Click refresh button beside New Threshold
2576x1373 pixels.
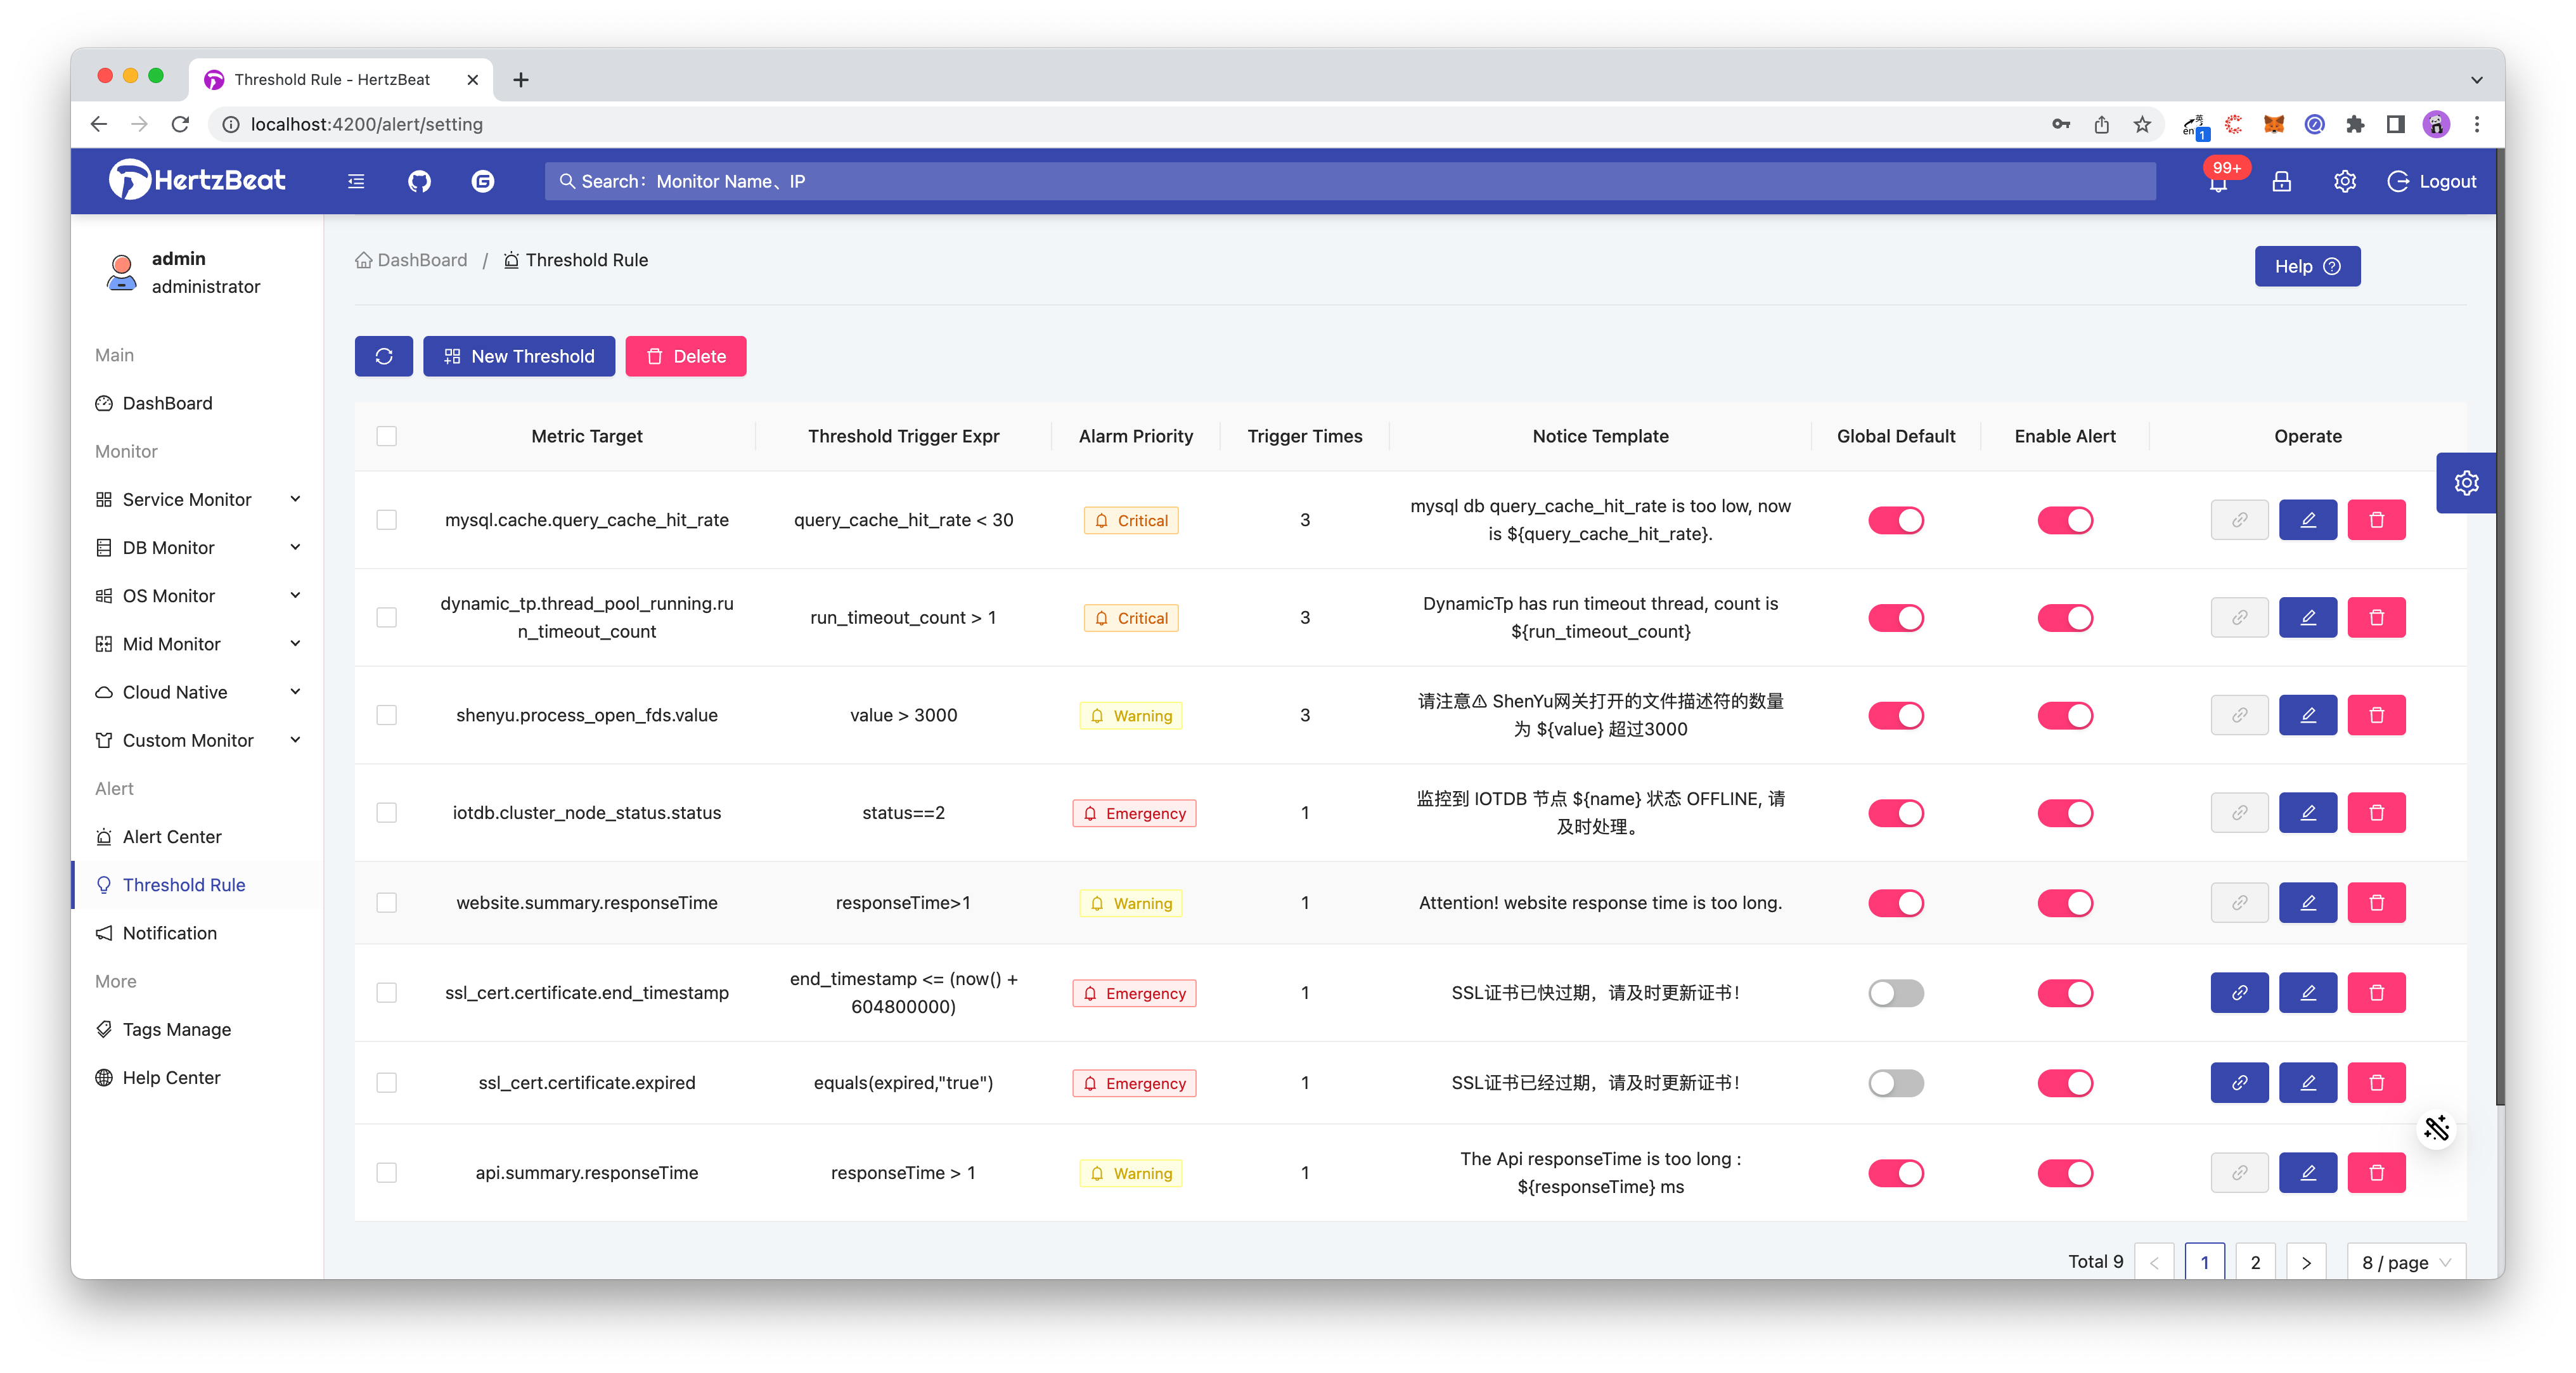(x=383, y=356)
